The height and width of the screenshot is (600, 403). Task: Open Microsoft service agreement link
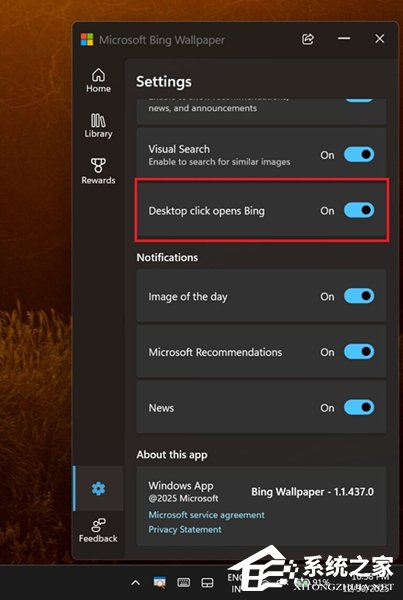click(x=206, y=515)
